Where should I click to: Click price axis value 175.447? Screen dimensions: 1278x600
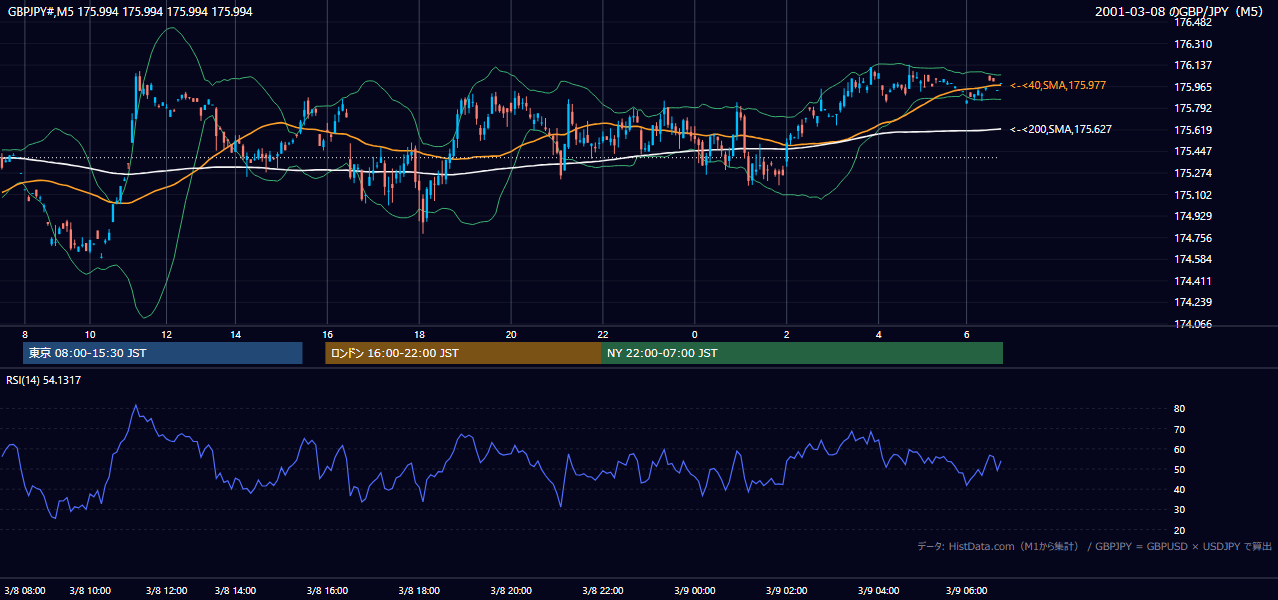(1192, 152)
